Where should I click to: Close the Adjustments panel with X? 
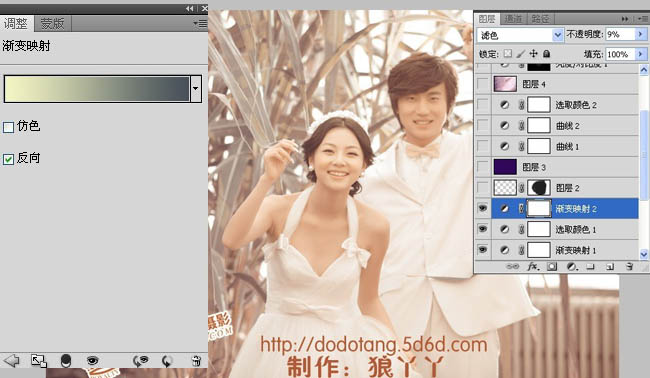pos(204,8)
